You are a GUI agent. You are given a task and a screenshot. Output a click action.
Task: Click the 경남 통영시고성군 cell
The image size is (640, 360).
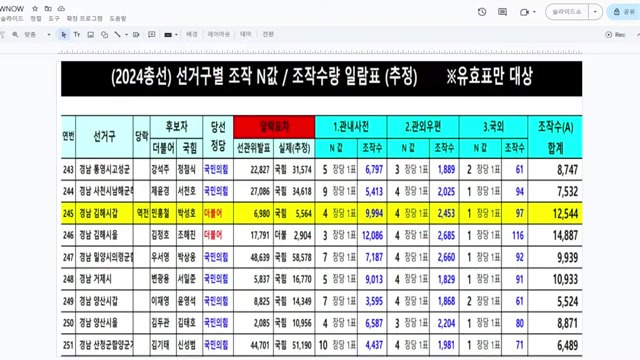pyautogui.click(x=104, y=169)
